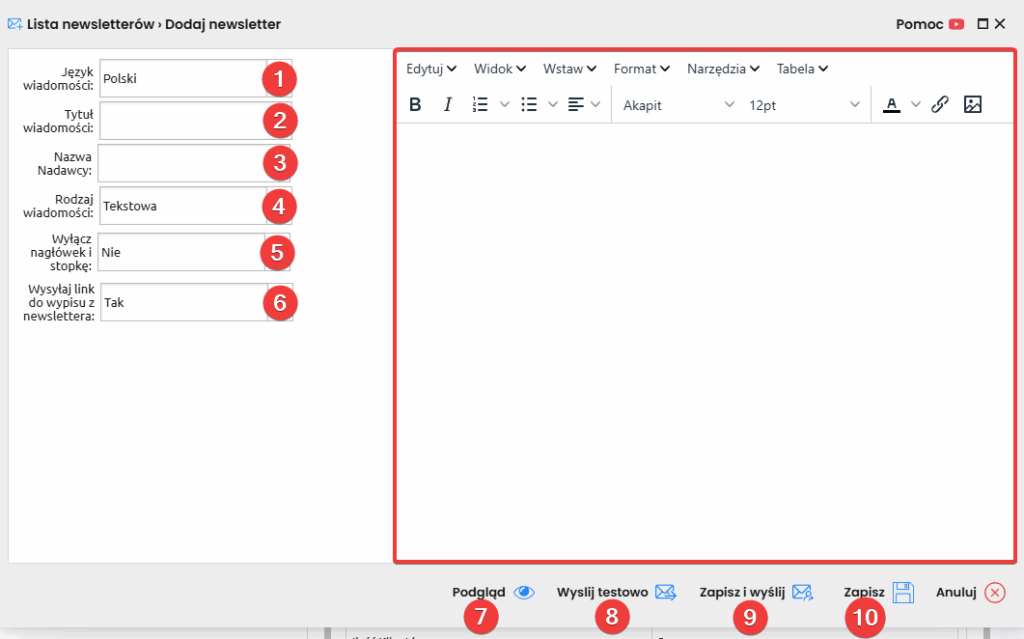Open the Wstaw menu
The width and height of the screenshot is (1024, 639).
[569, 69]
